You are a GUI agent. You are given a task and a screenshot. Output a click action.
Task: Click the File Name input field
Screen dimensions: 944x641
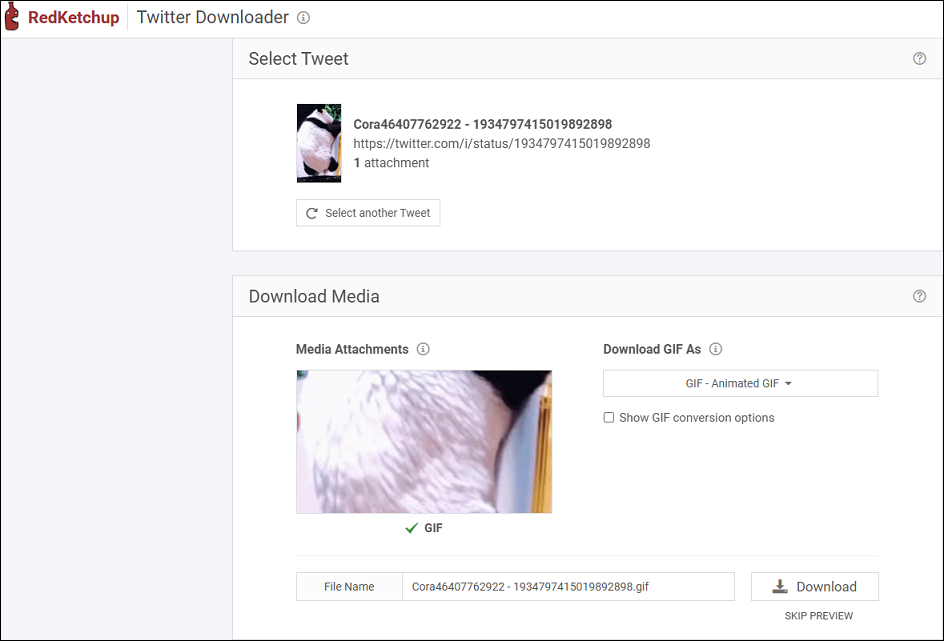568,586
